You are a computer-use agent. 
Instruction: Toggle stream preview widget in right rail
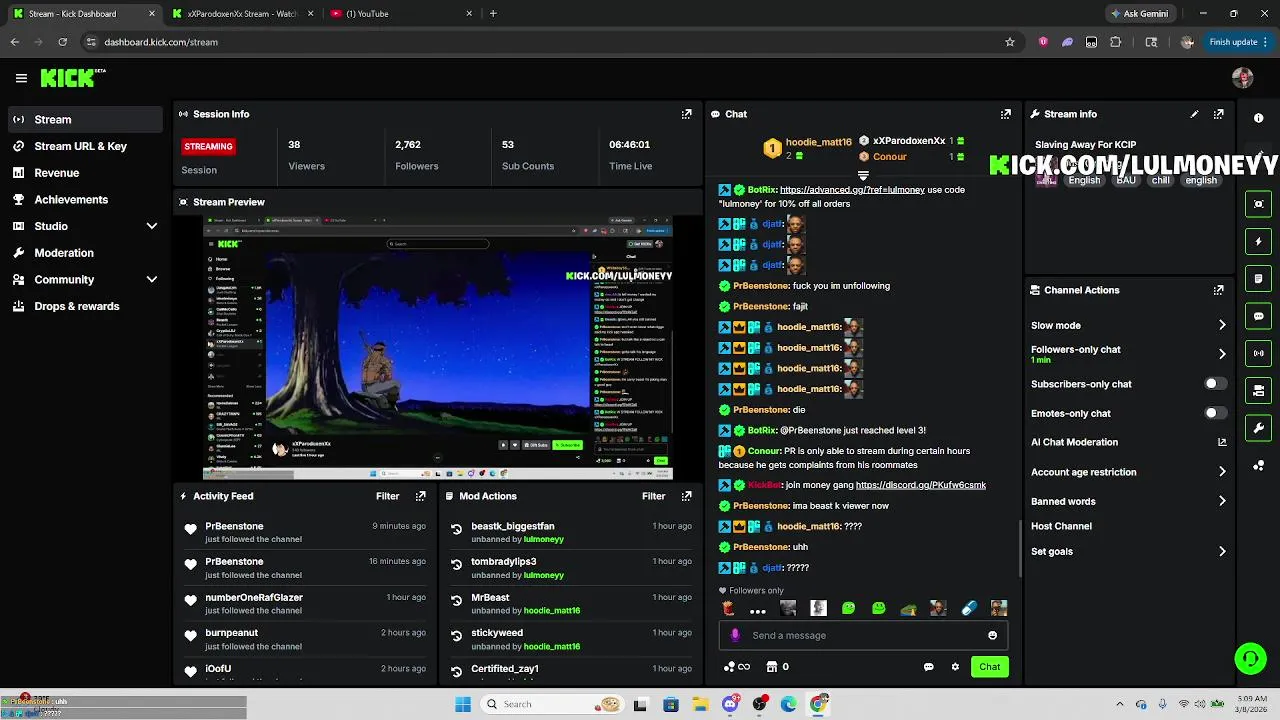point(1258,204)
